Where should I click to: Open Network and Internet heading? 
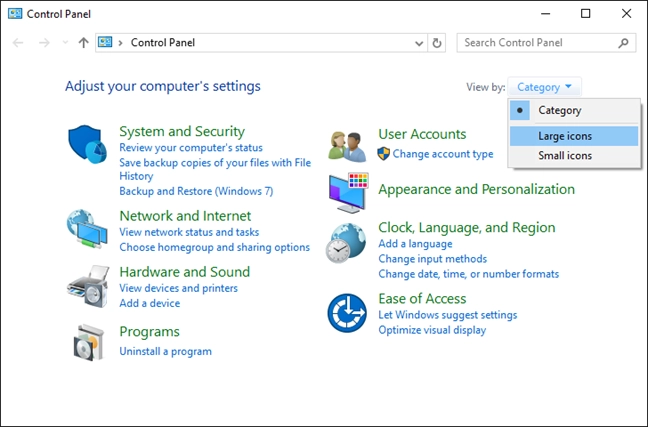pos(185,216)
